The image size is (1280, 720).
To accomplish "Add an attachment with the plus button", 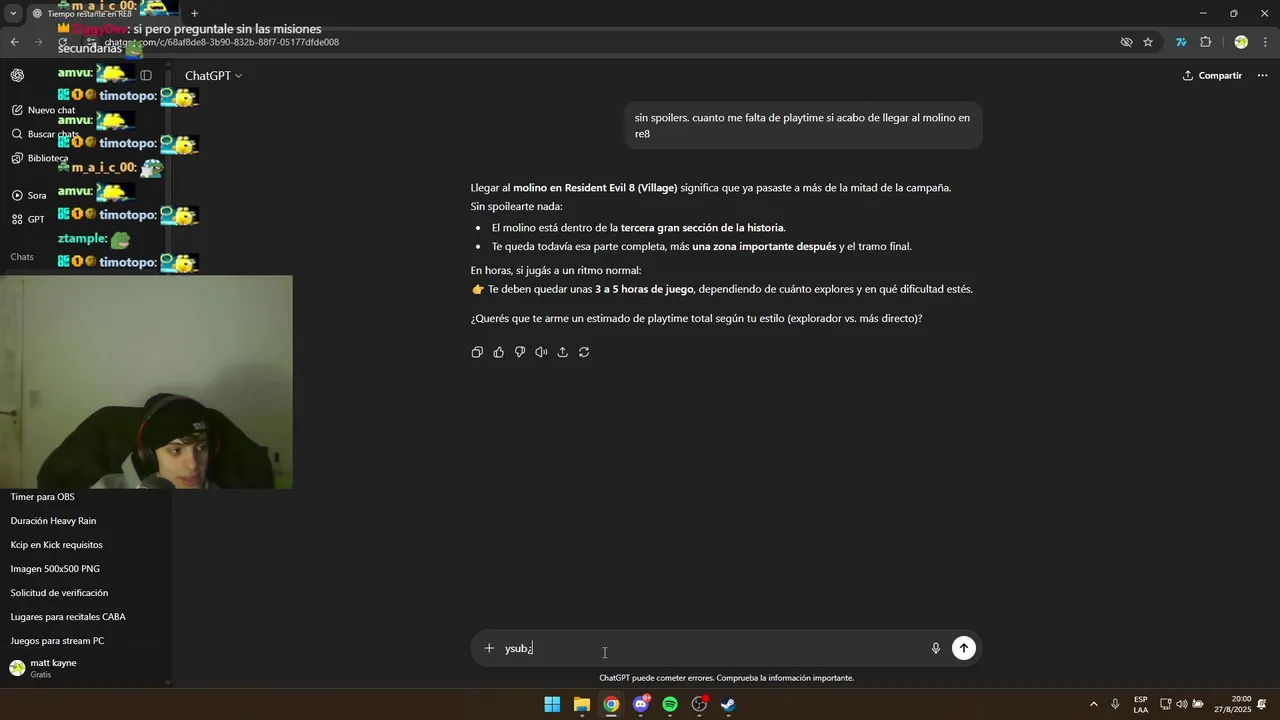I will click(489, 648).
